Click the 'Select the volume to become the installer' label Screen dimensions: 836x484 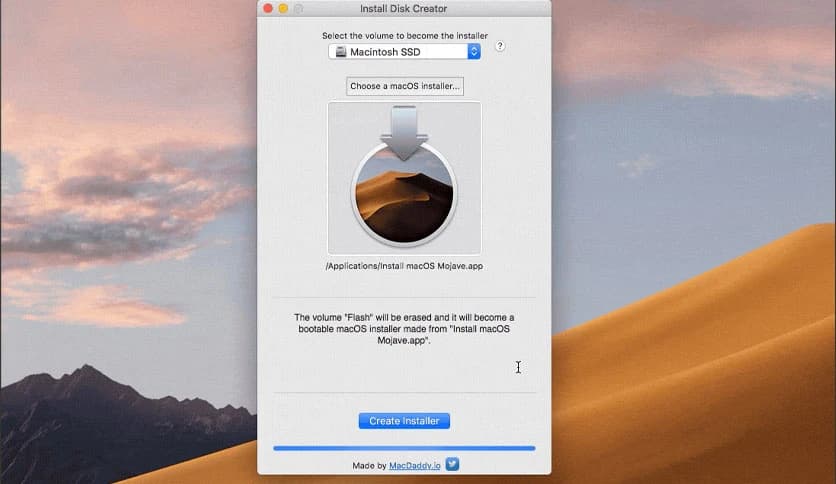[x=405, y=36]
